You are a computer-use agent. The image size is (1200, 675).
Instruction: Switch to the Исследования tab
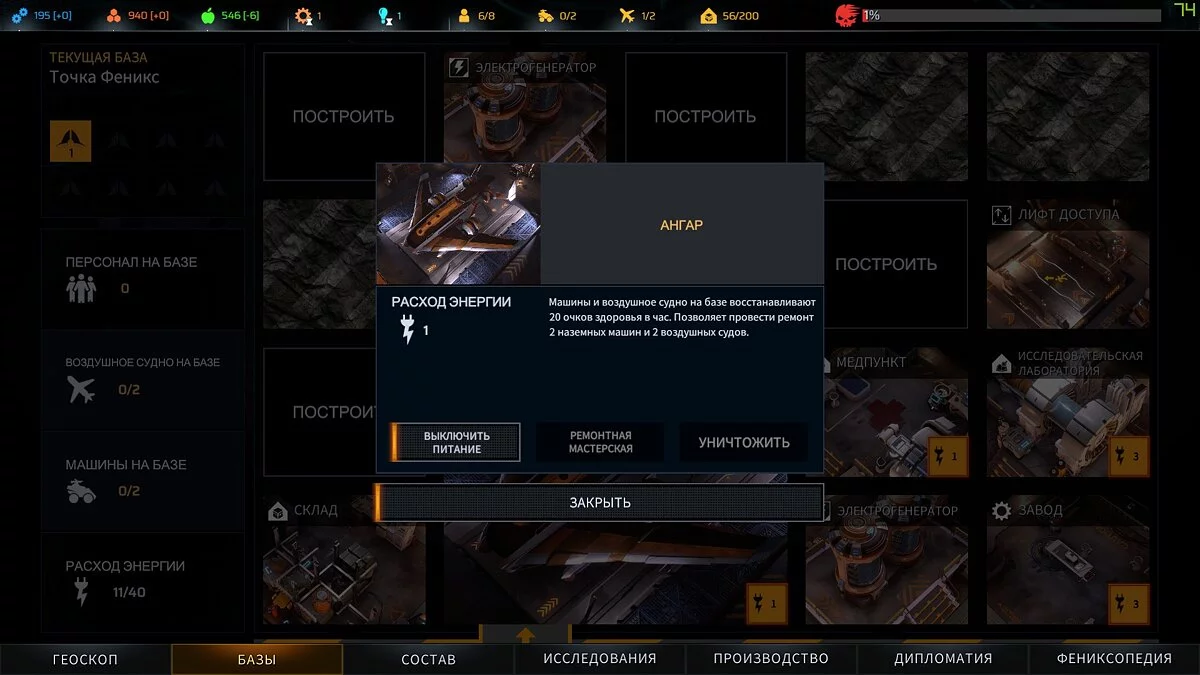coord(600,659)
